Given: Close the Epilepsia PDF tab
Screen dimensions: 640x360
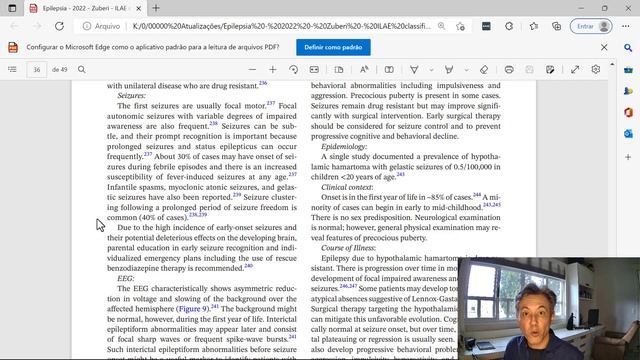Looking at the screenshot, I should [x=138, y=8].
